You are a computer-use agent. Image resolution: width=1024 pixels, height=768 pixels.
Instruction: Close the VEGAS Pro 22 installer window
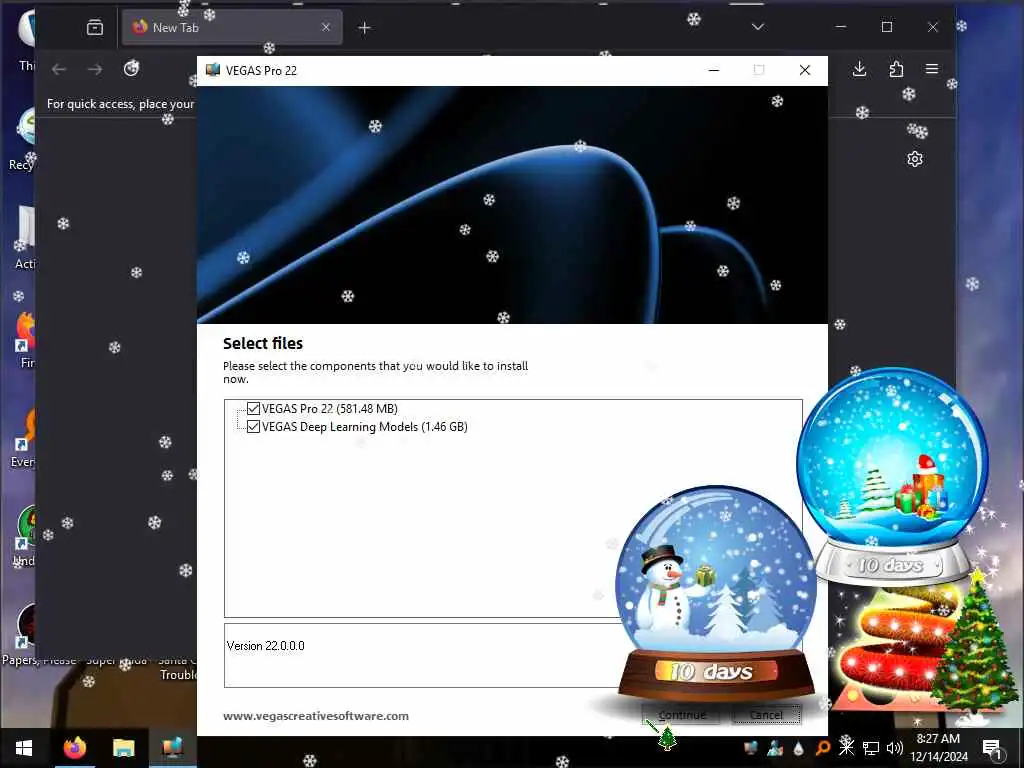pyautogui.click(x=805, y=70)
